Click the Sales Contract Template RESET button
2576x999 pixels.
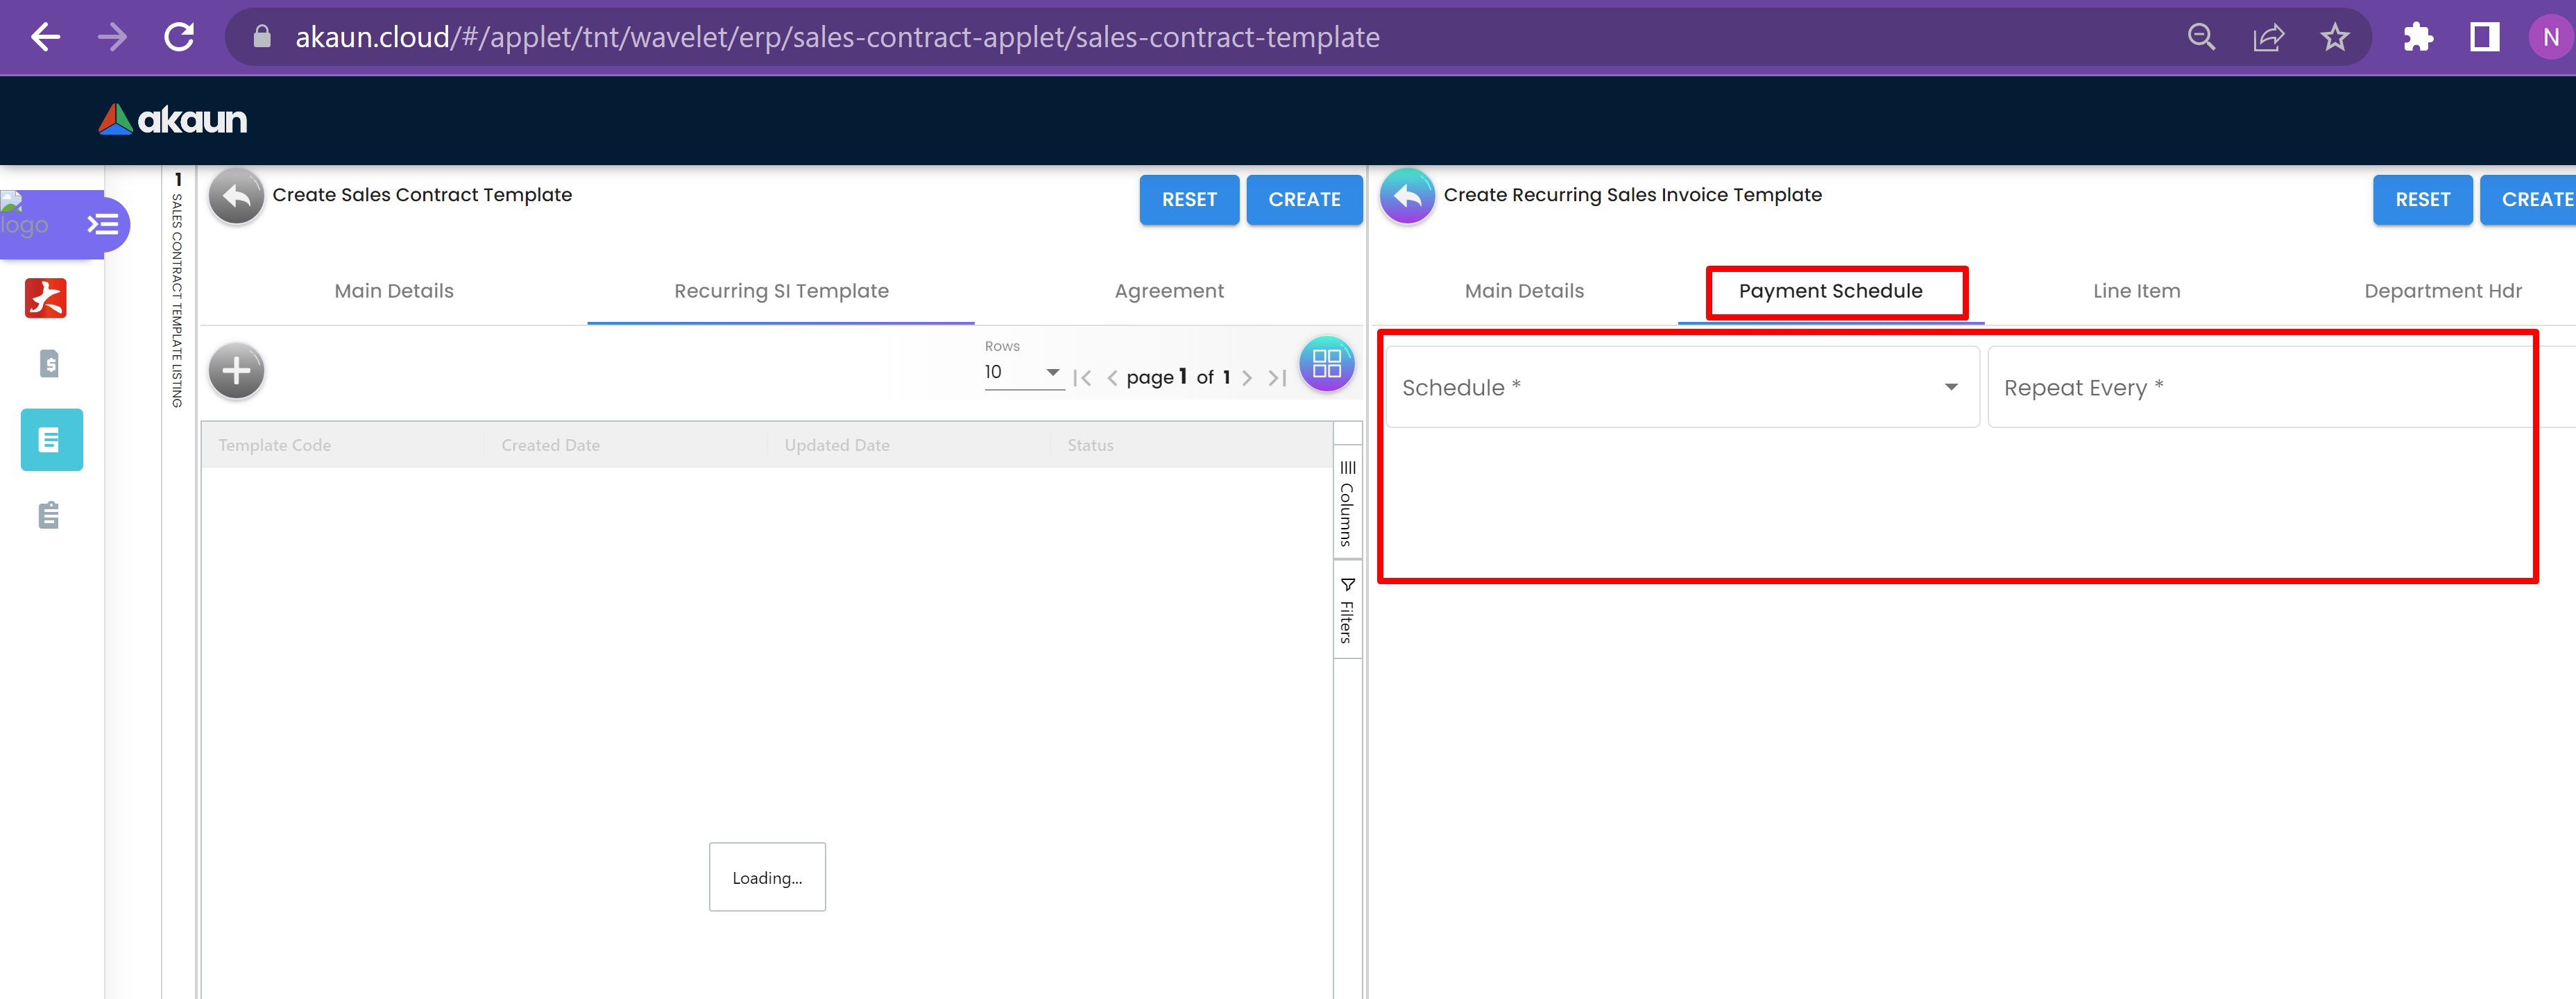[1188, 199]
